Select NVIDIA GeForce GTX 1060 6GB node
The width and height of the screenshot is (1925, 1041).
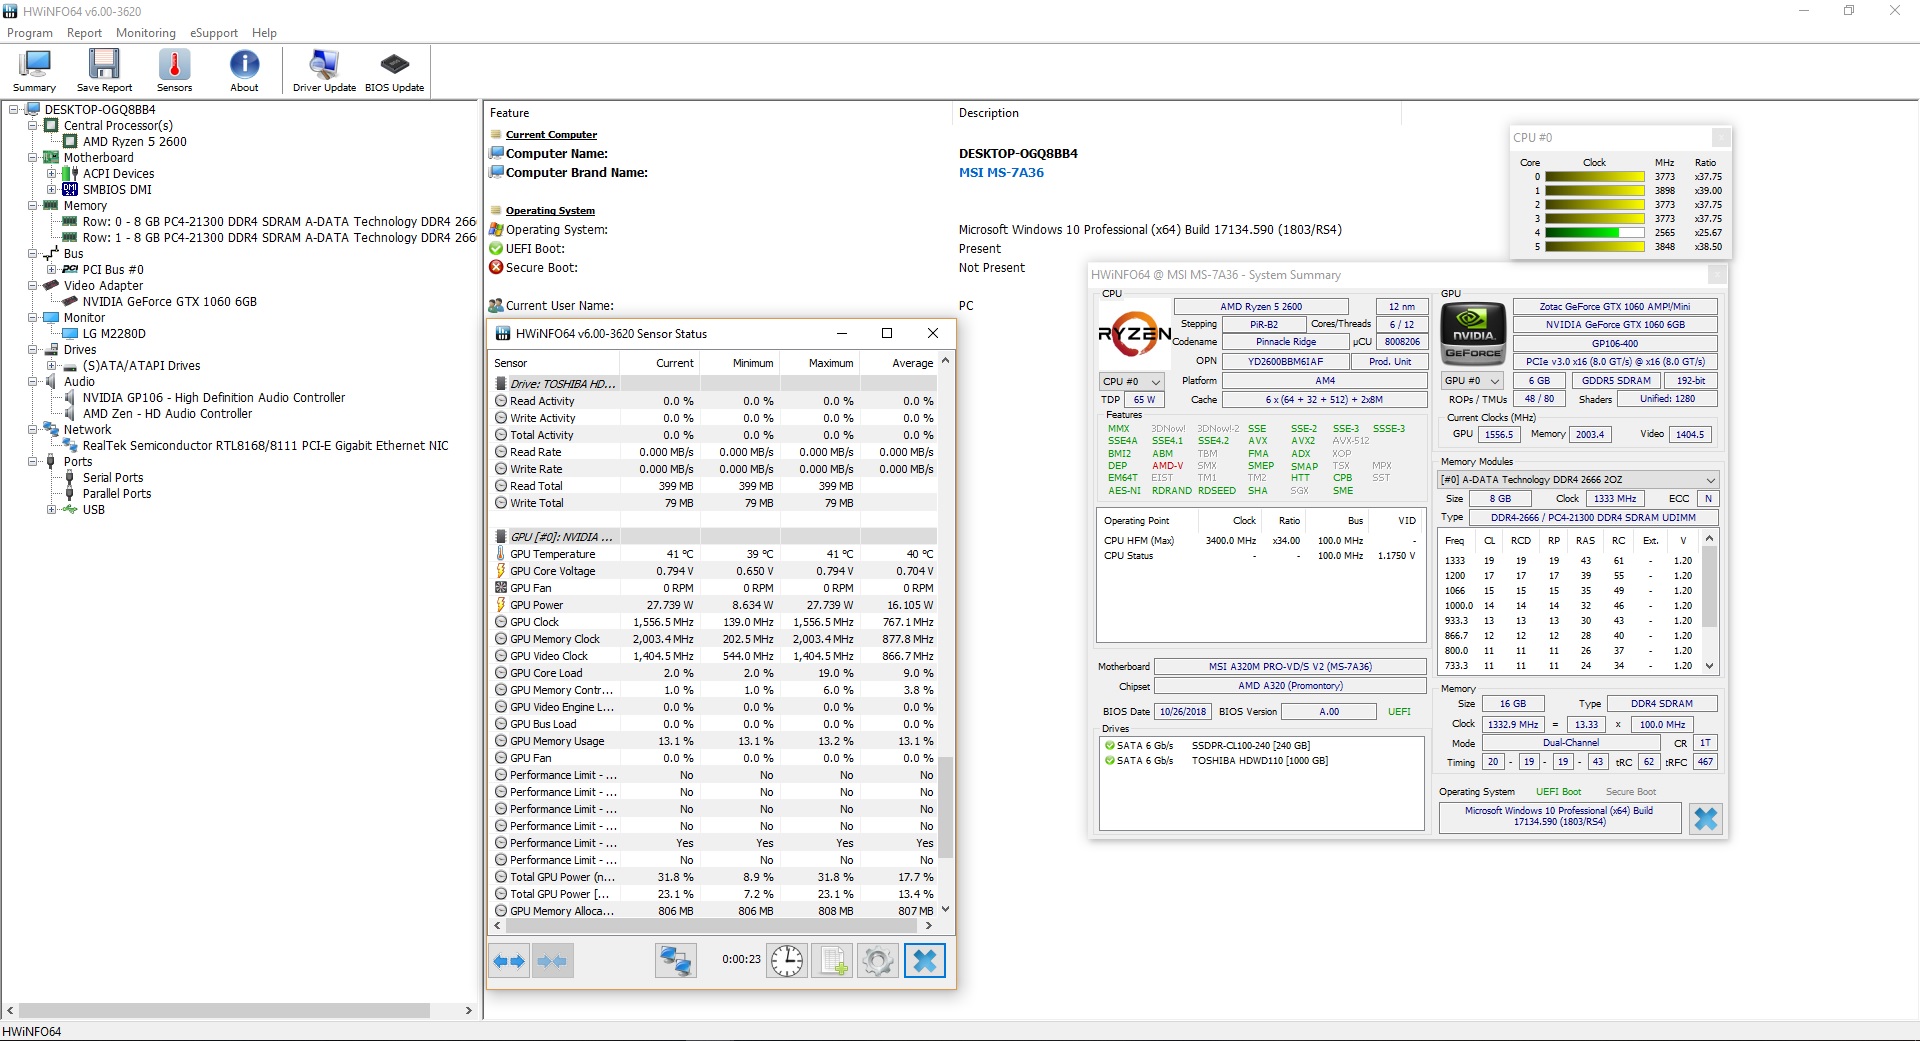tap(169, 302)
